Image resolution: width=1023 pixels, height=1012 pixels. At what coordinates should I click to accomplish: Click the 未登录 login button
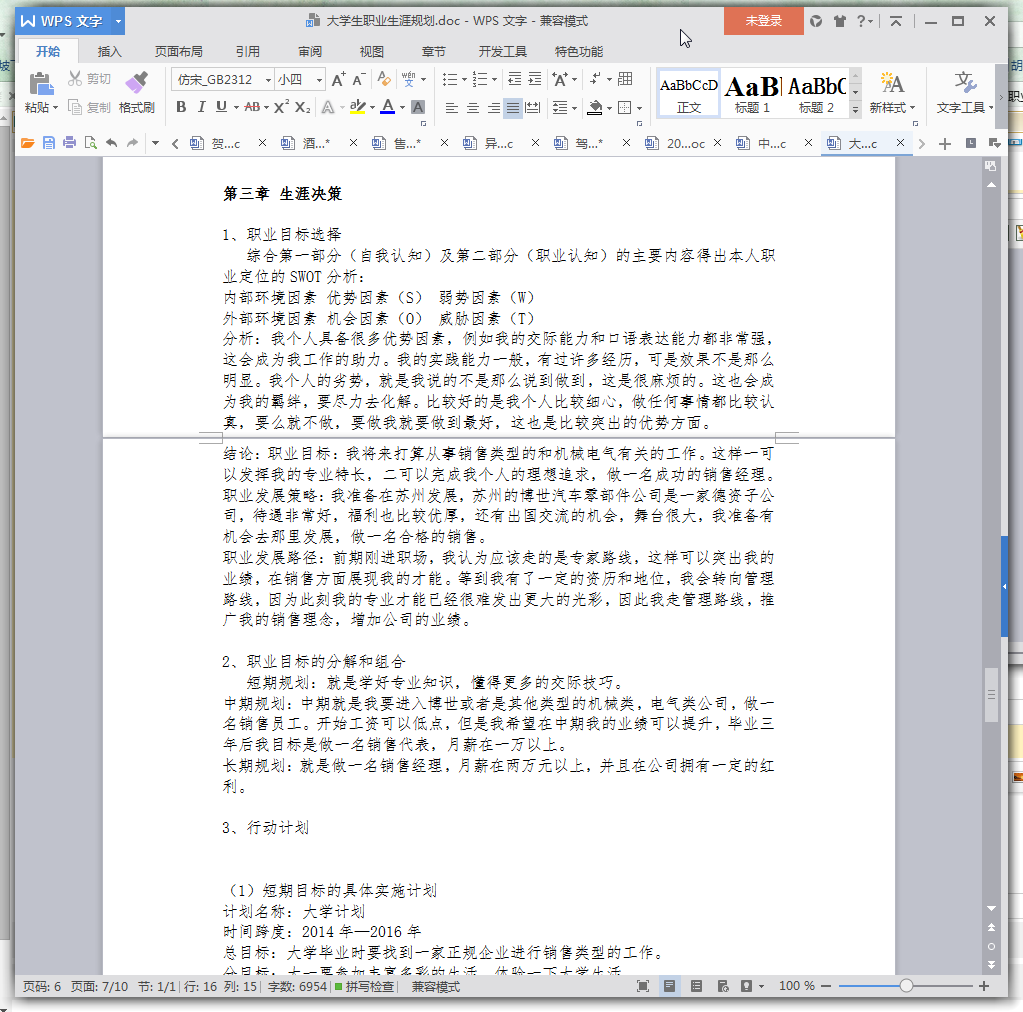pyautogui.click(x=763, y=21)
